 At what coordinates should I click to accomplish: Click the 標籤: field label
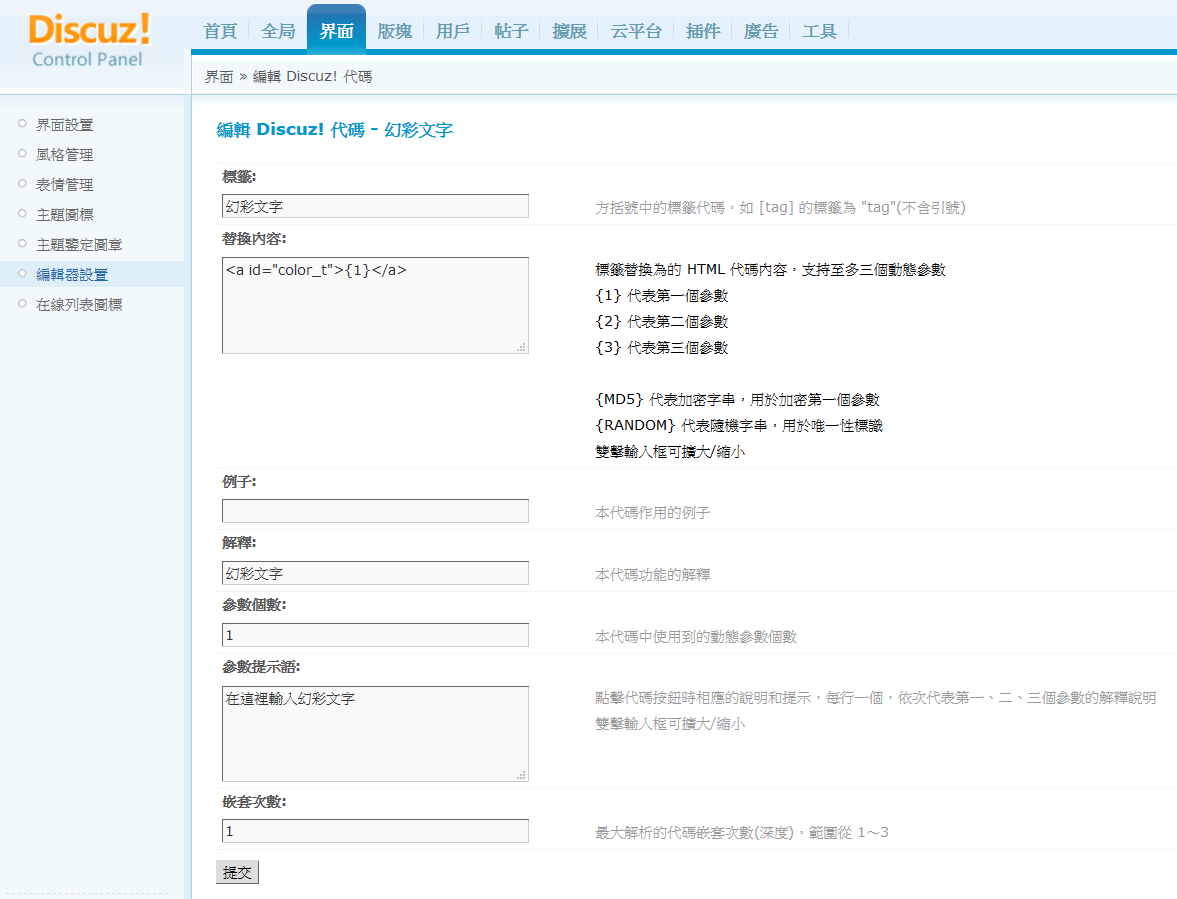[x=239, y=176]
